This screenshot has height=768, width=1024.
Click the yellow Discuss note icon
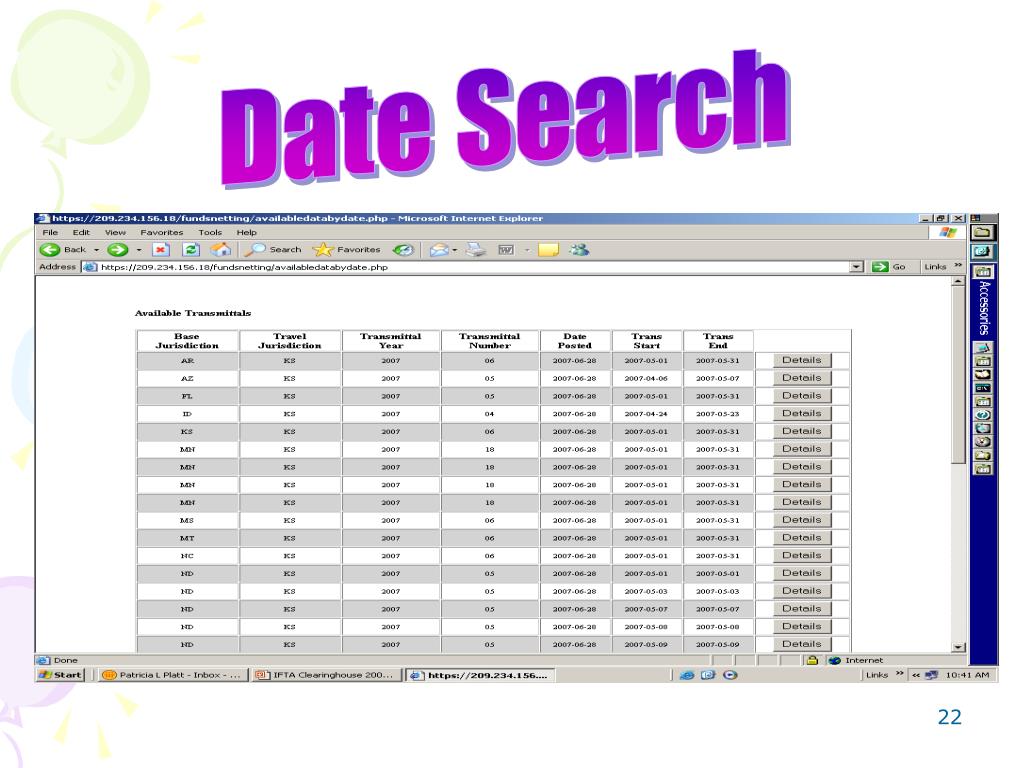coord(548,249)
